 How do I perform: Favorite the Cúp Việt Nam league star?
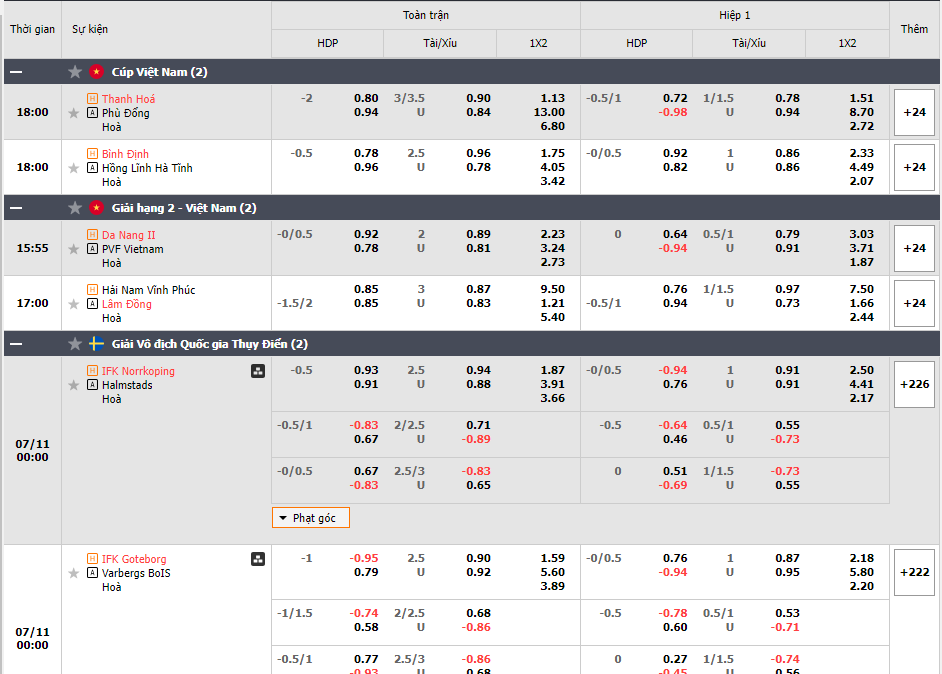[x=75, y=72]
